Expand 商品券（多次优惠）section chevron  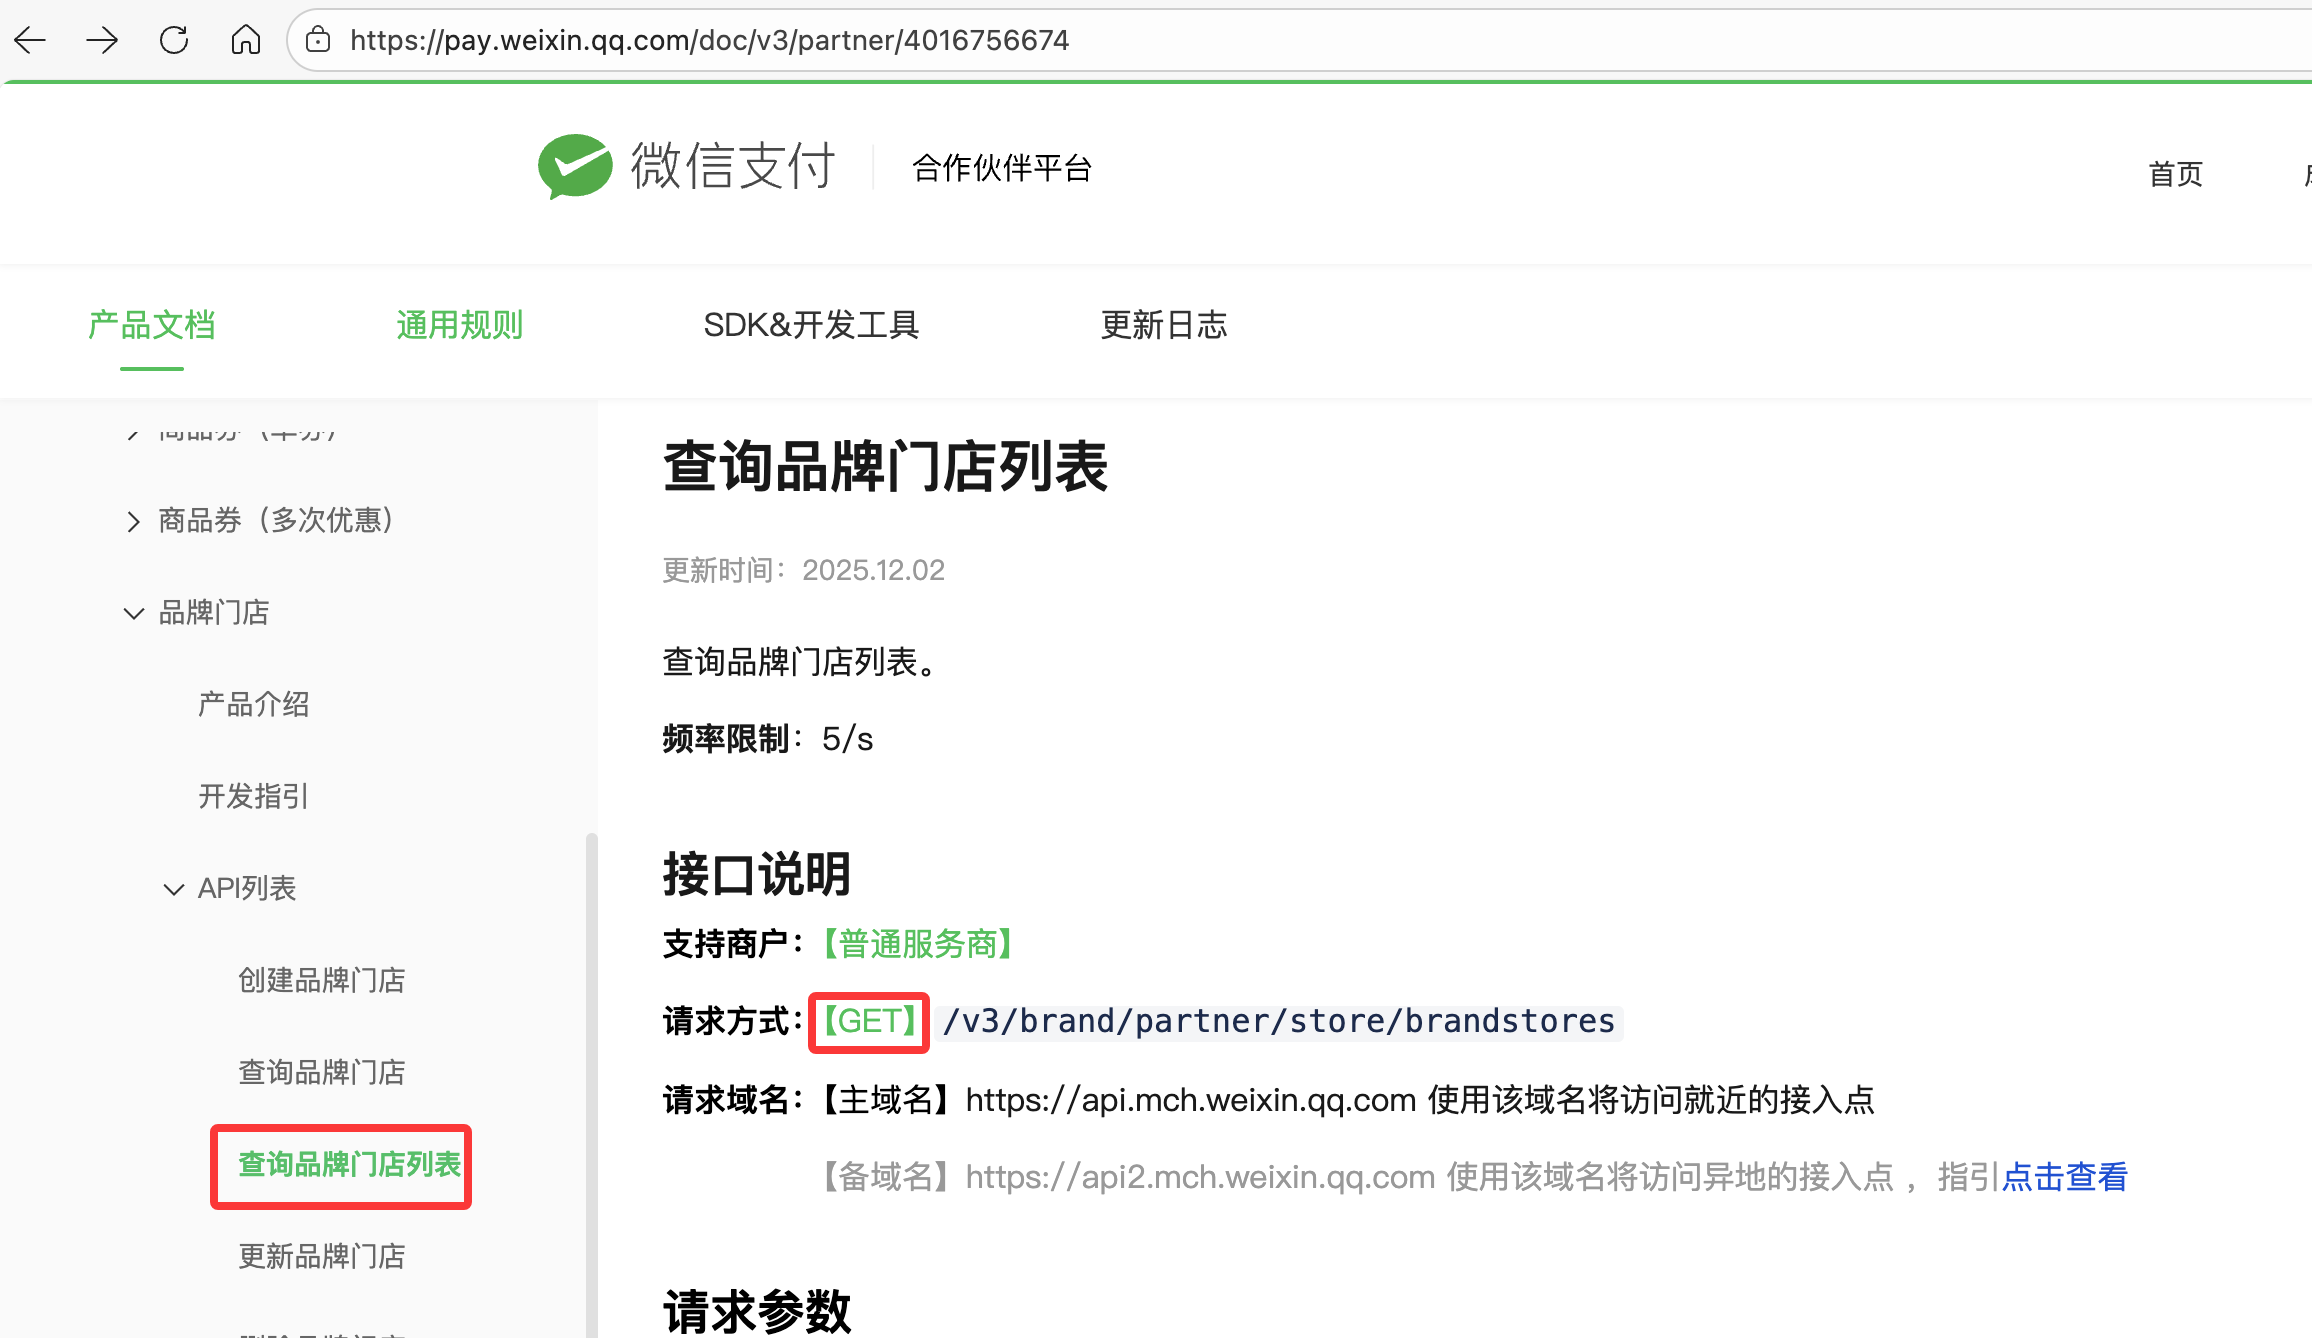(x=133, y=521)
